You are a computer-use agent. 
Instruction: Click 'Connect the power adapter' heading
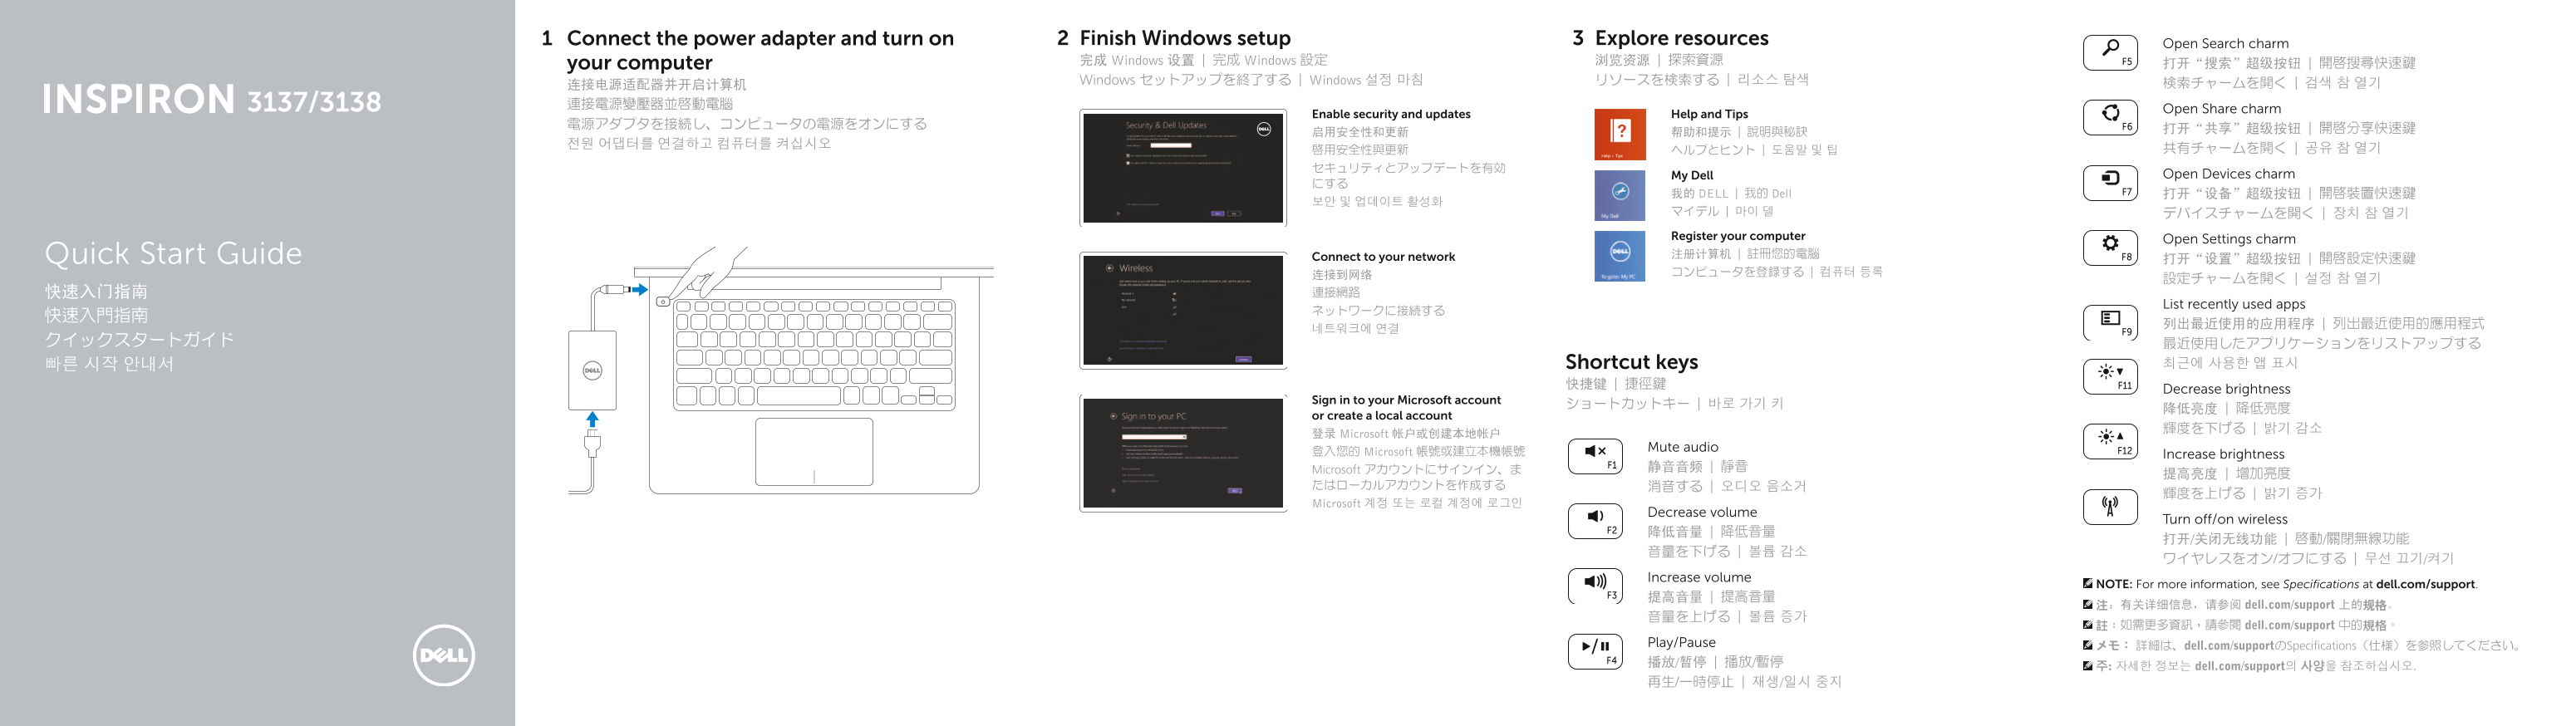[x=760, y=50]
